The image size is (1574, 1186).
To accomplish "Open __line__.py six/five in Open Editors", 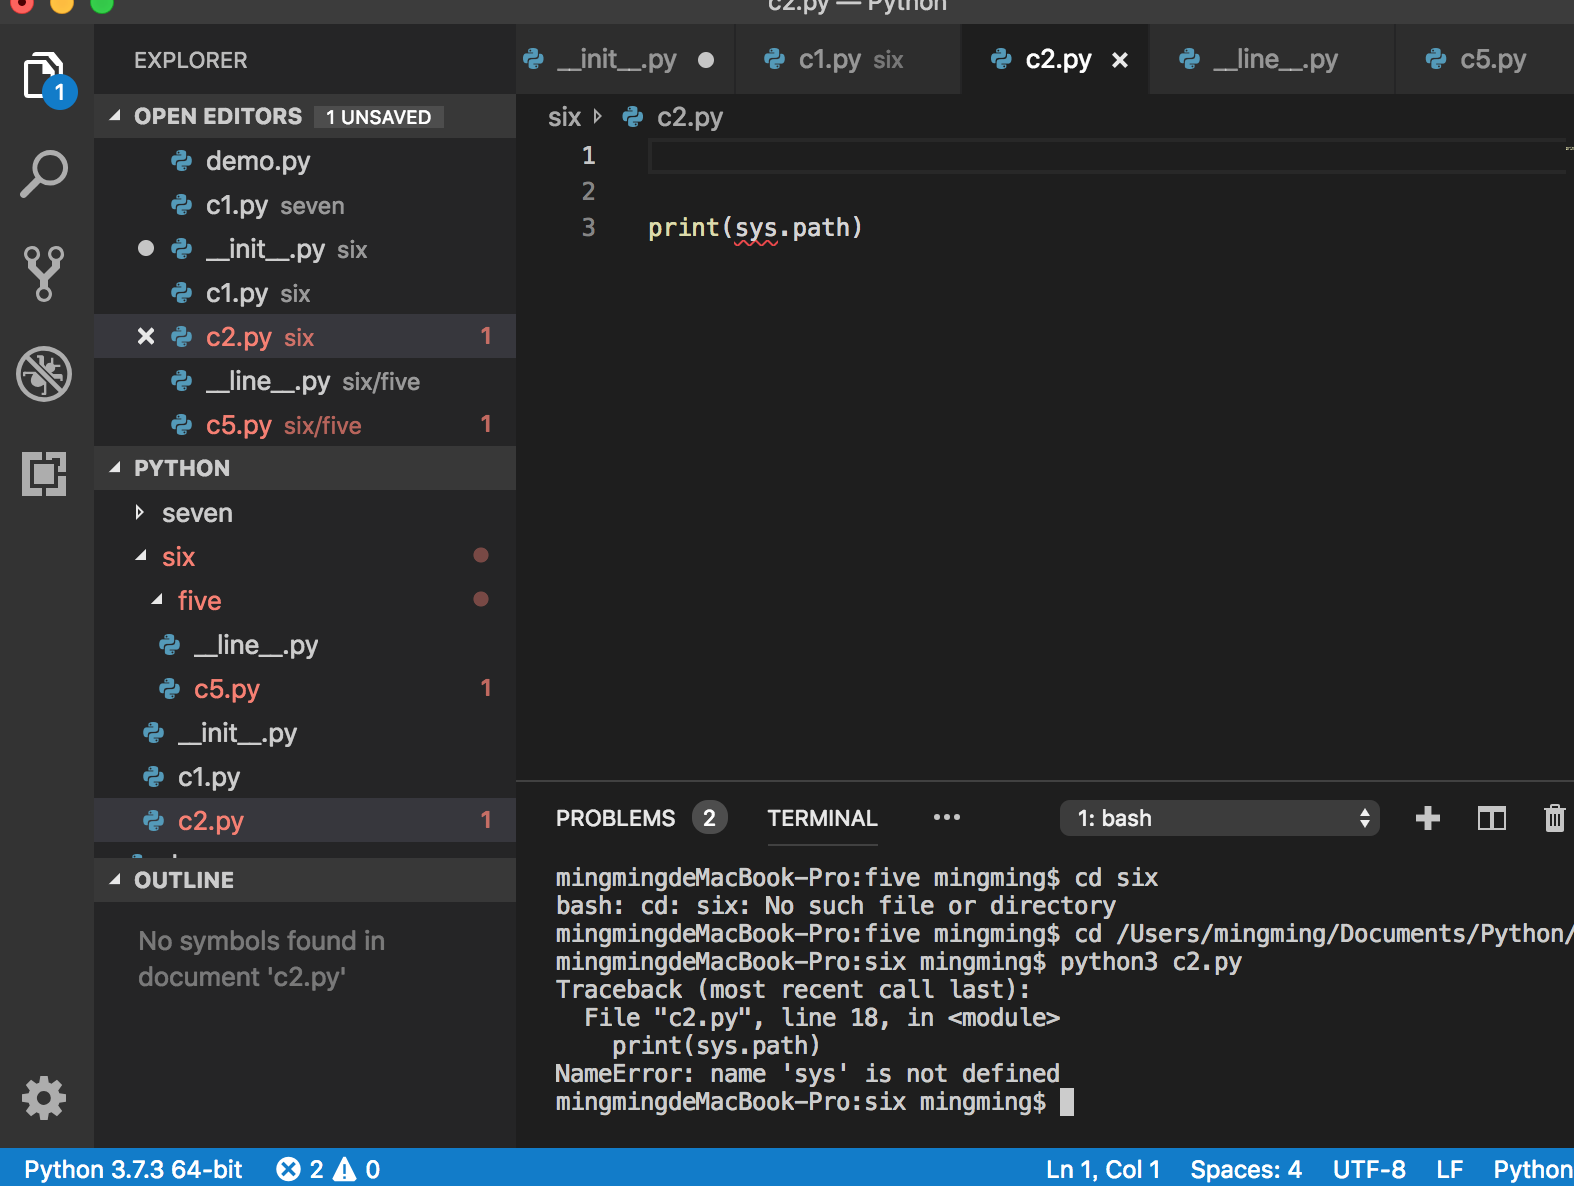I will click(305, 380).
